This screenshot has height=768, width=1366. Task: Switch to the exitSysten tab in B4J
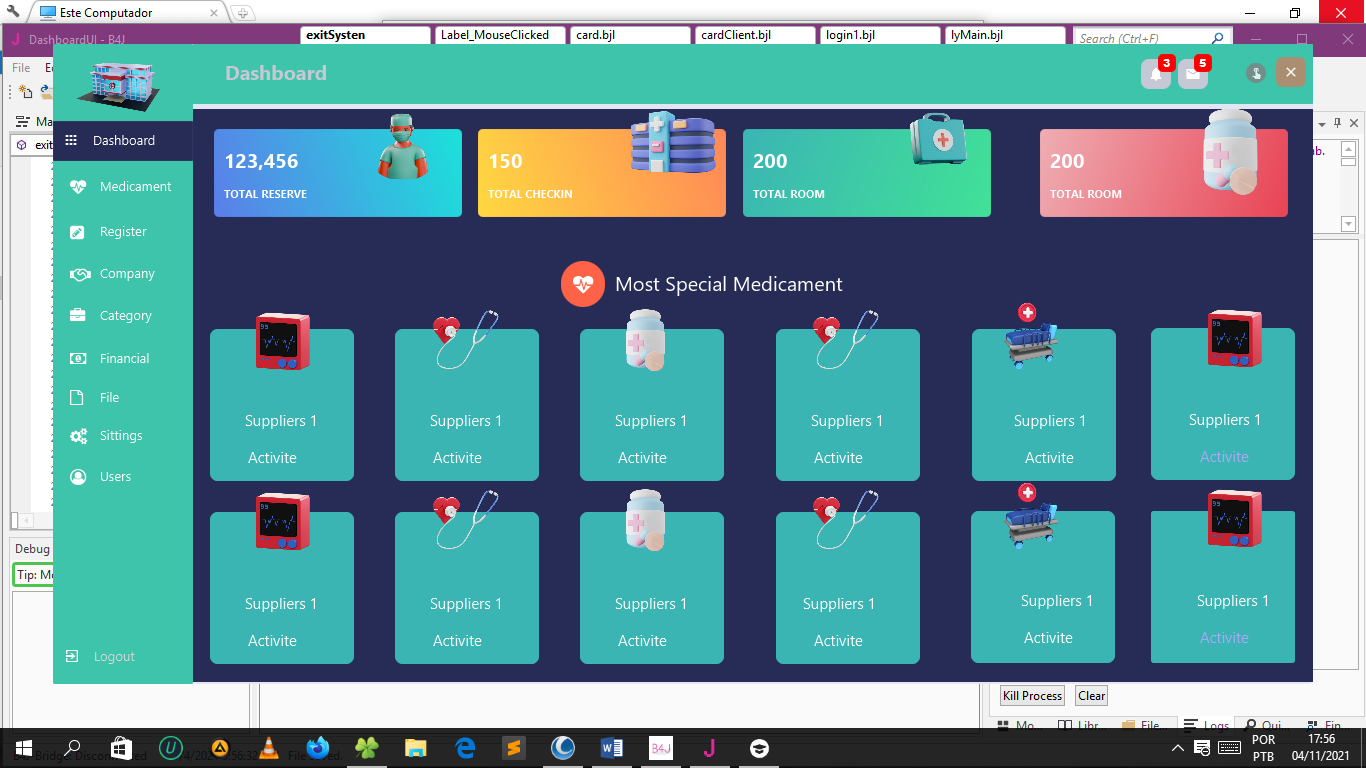366,35
